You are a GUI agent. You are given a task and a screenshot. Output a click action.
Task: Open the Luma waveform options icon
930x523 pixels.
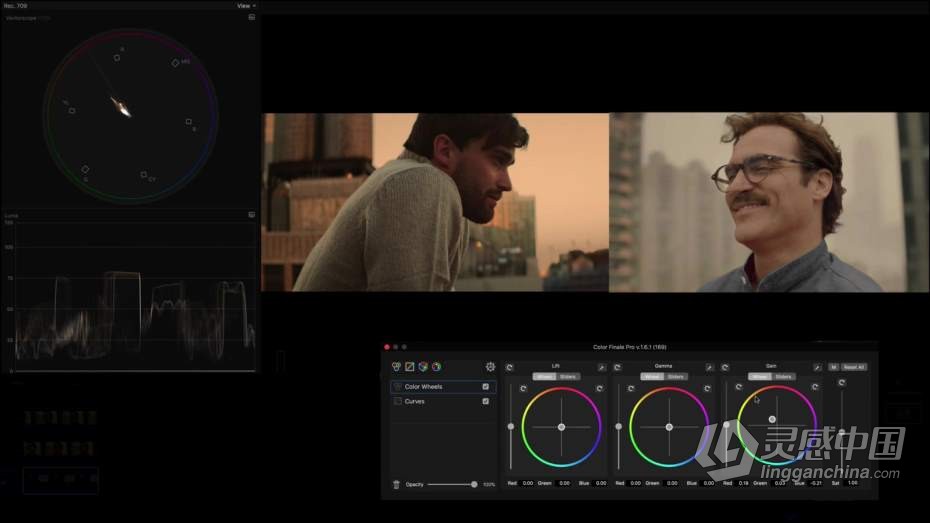[x=251, y=215]
